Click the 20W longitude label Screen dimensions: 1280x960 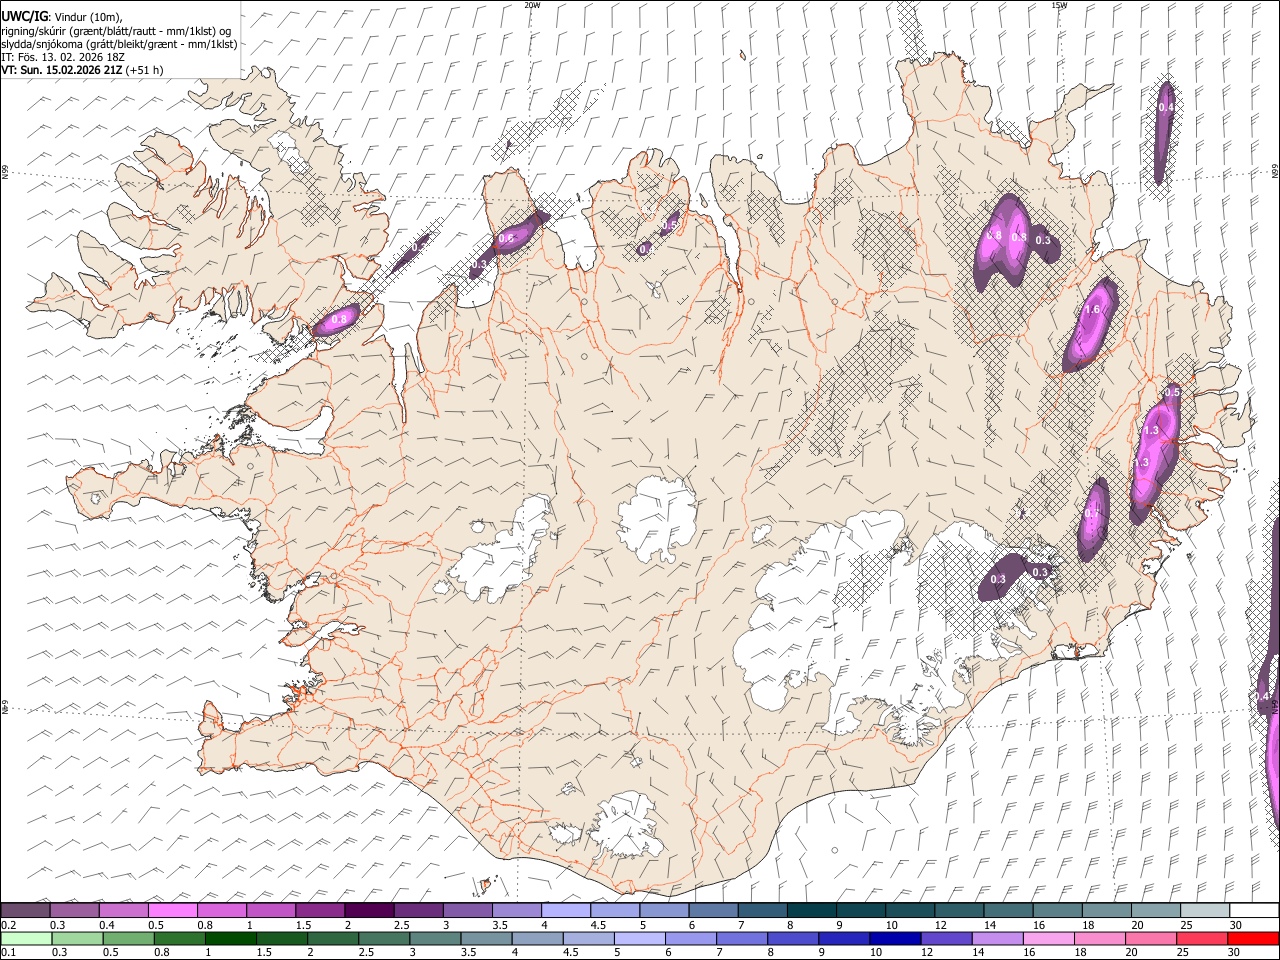point(532,5)
